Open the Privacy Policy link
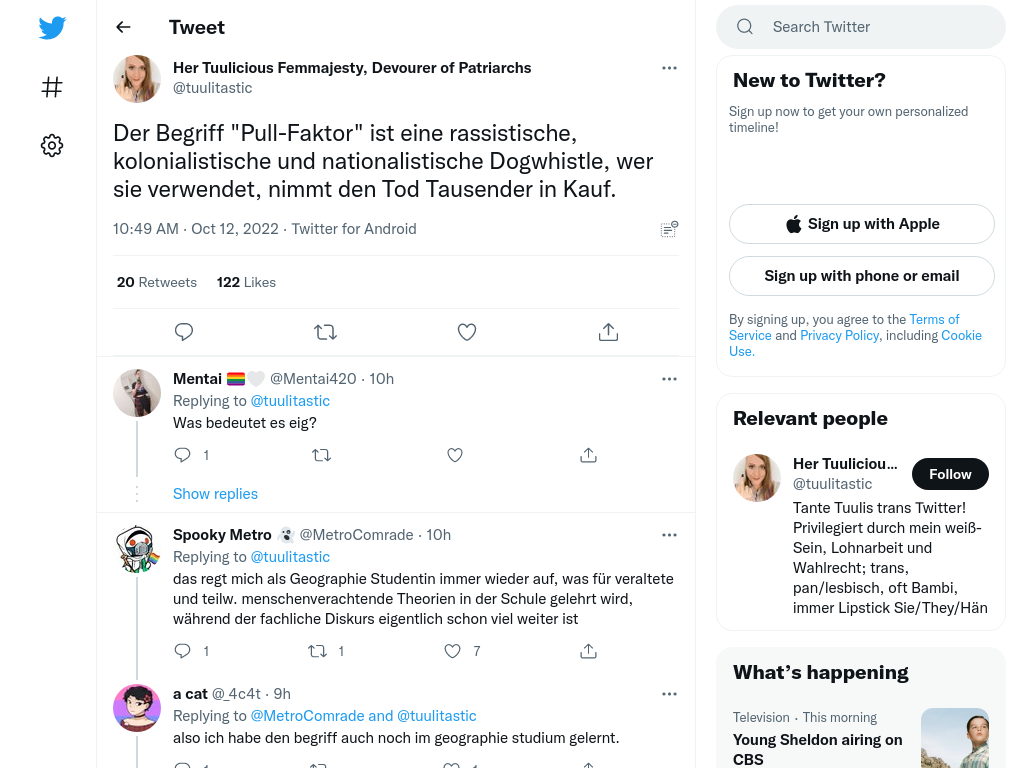The width and height of the screenshot is (1024, 768). pyautogui.click(x=839, y=335)
